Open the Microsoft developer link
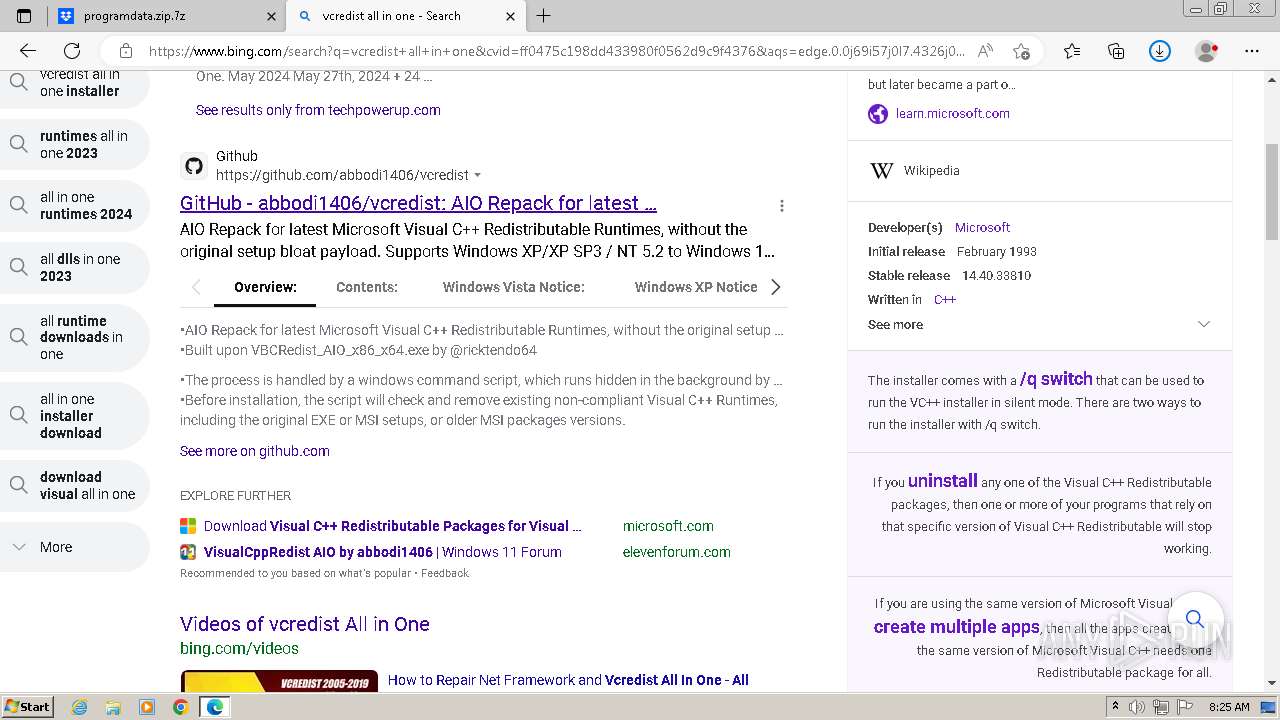The width and height of the screenshot is (1280, 720). (x=982, y=228)
